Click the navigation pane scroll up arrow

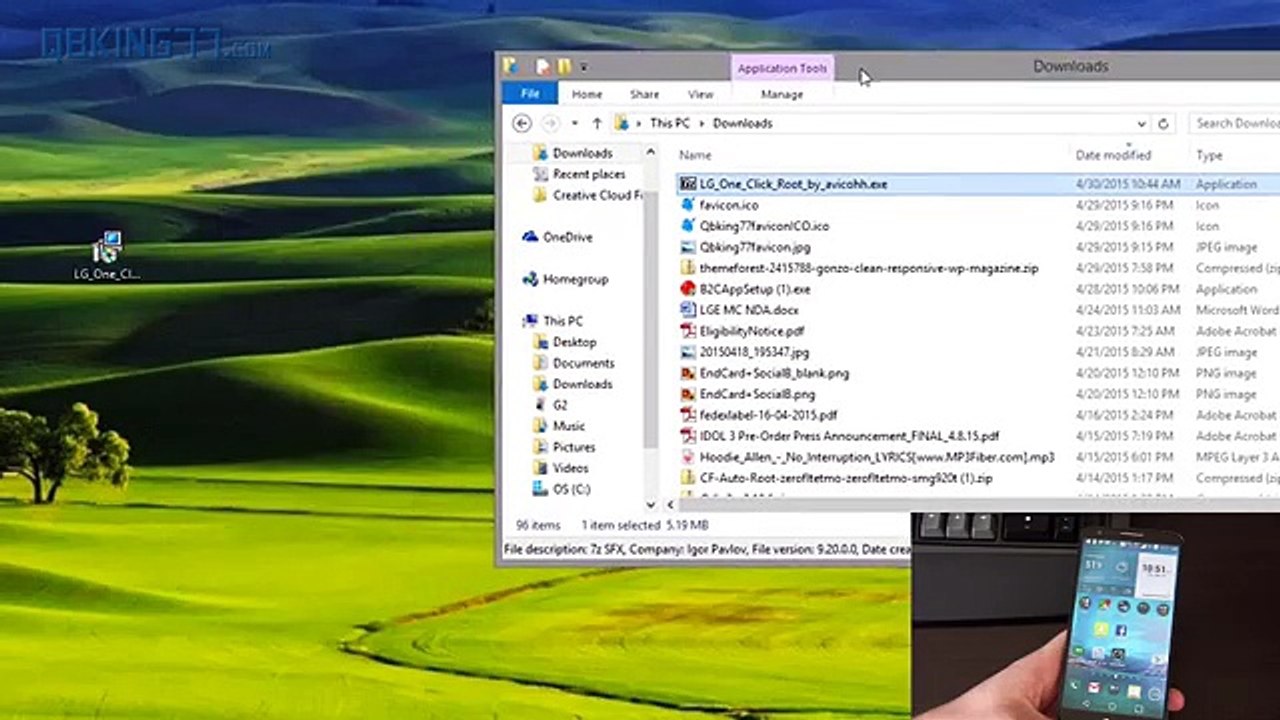tap(651, 152)
